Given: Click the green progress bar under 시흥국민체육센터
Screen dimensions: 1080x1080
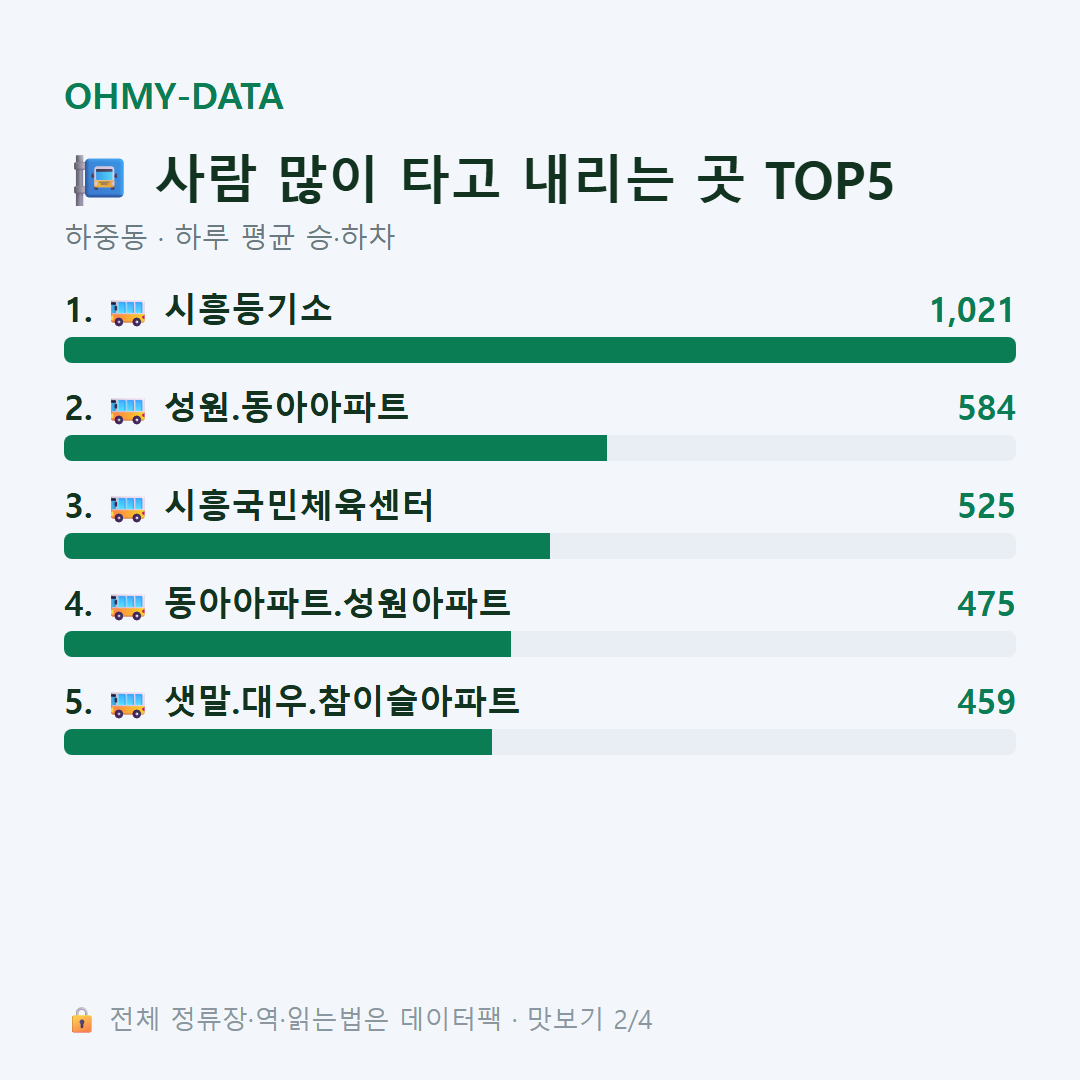Looking at the screenshot, I should (307, 546).
